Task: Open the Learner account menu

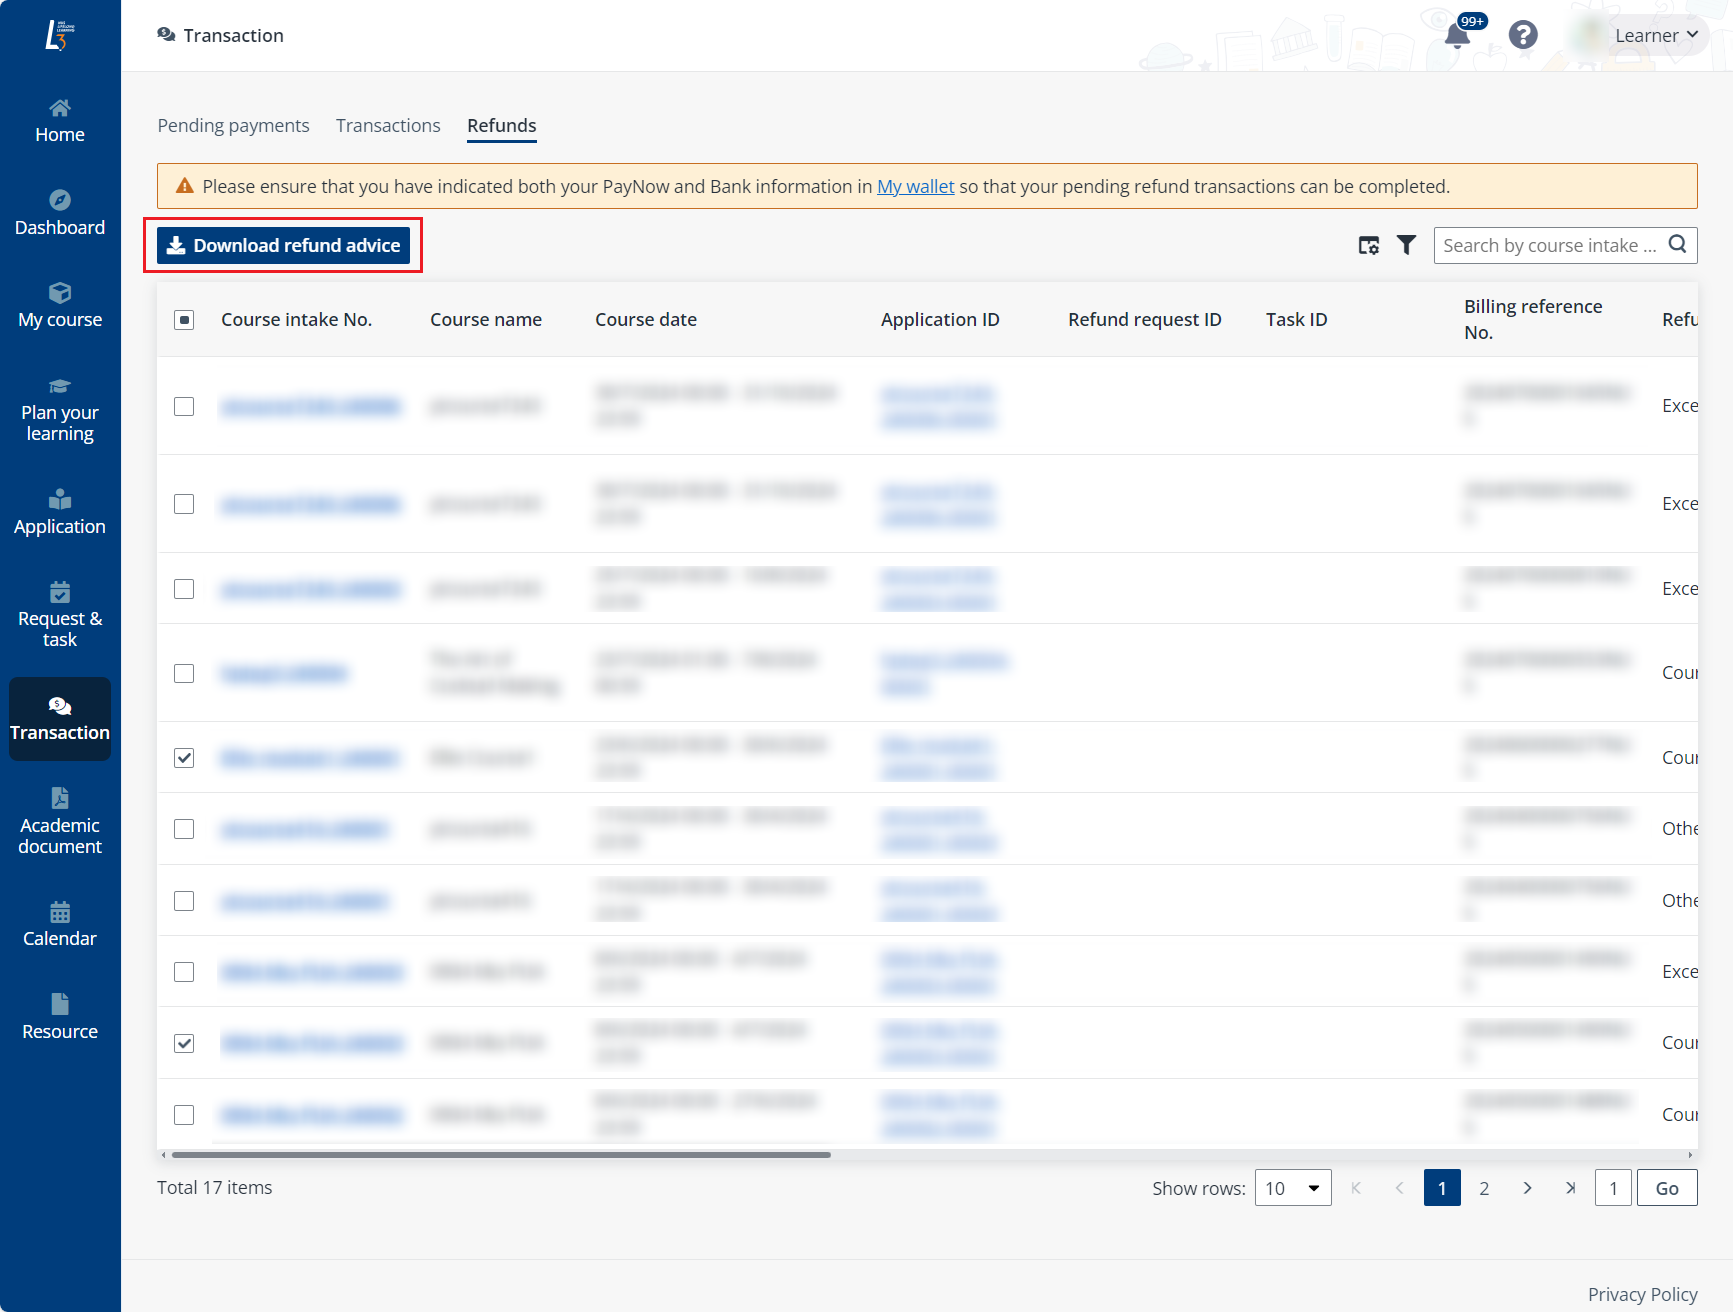Action: point(1655,36)
